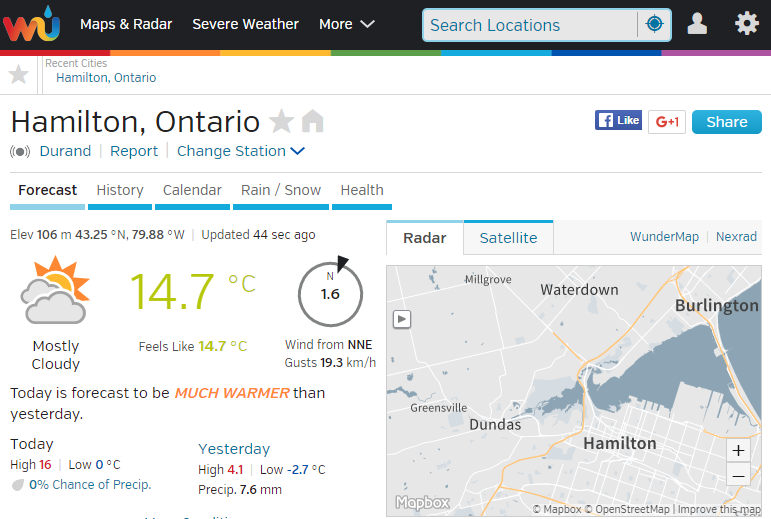Screen dimensions: 771x519
Task: Switch to the History tab
Action: pyautogui.click(x=120, y=190)
